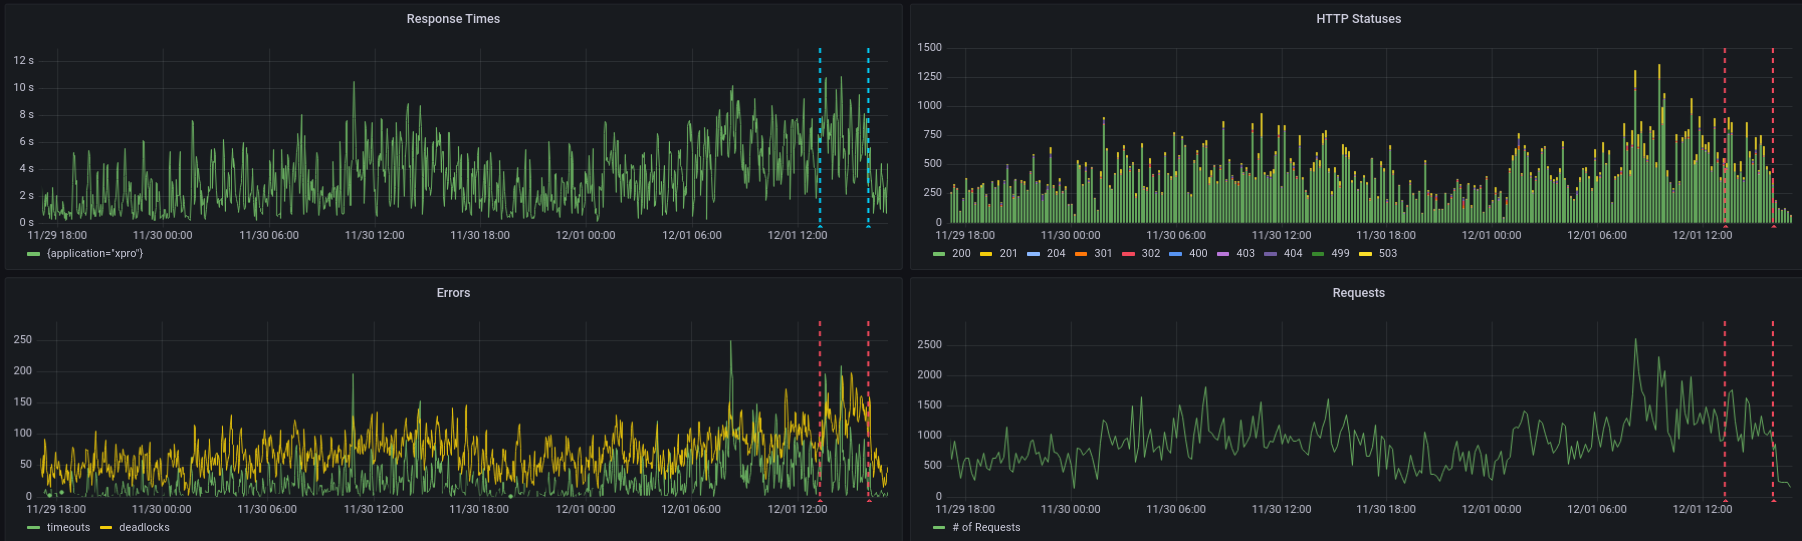The width and height of the screenshot is (1802, 541).
Task: Toggle the 302 status series label
Action: [1151, 254]
